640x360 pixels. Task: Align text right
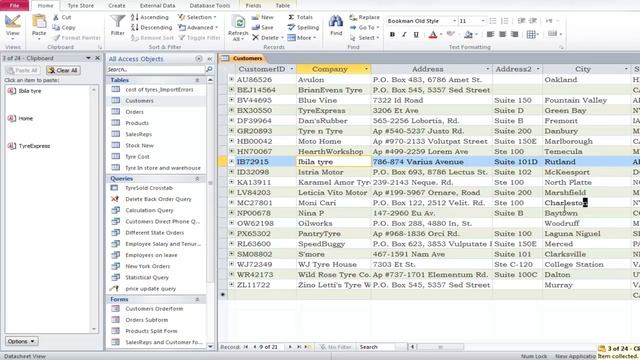click(514, 34)
